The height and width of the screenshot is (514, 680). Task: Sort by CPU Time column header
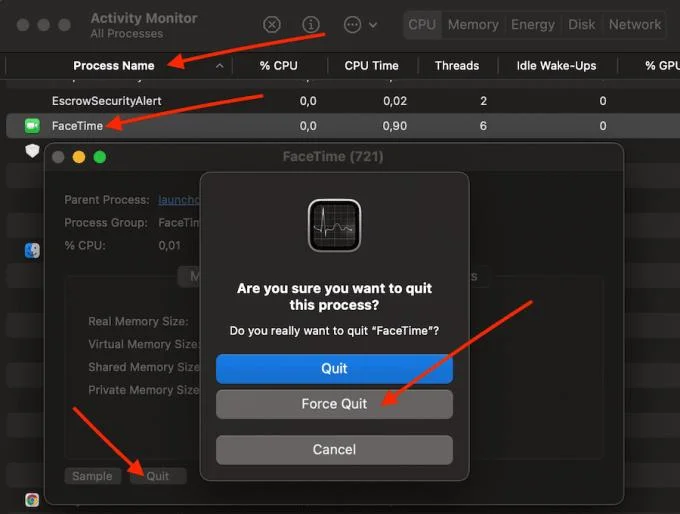click(x=371, y=65)
